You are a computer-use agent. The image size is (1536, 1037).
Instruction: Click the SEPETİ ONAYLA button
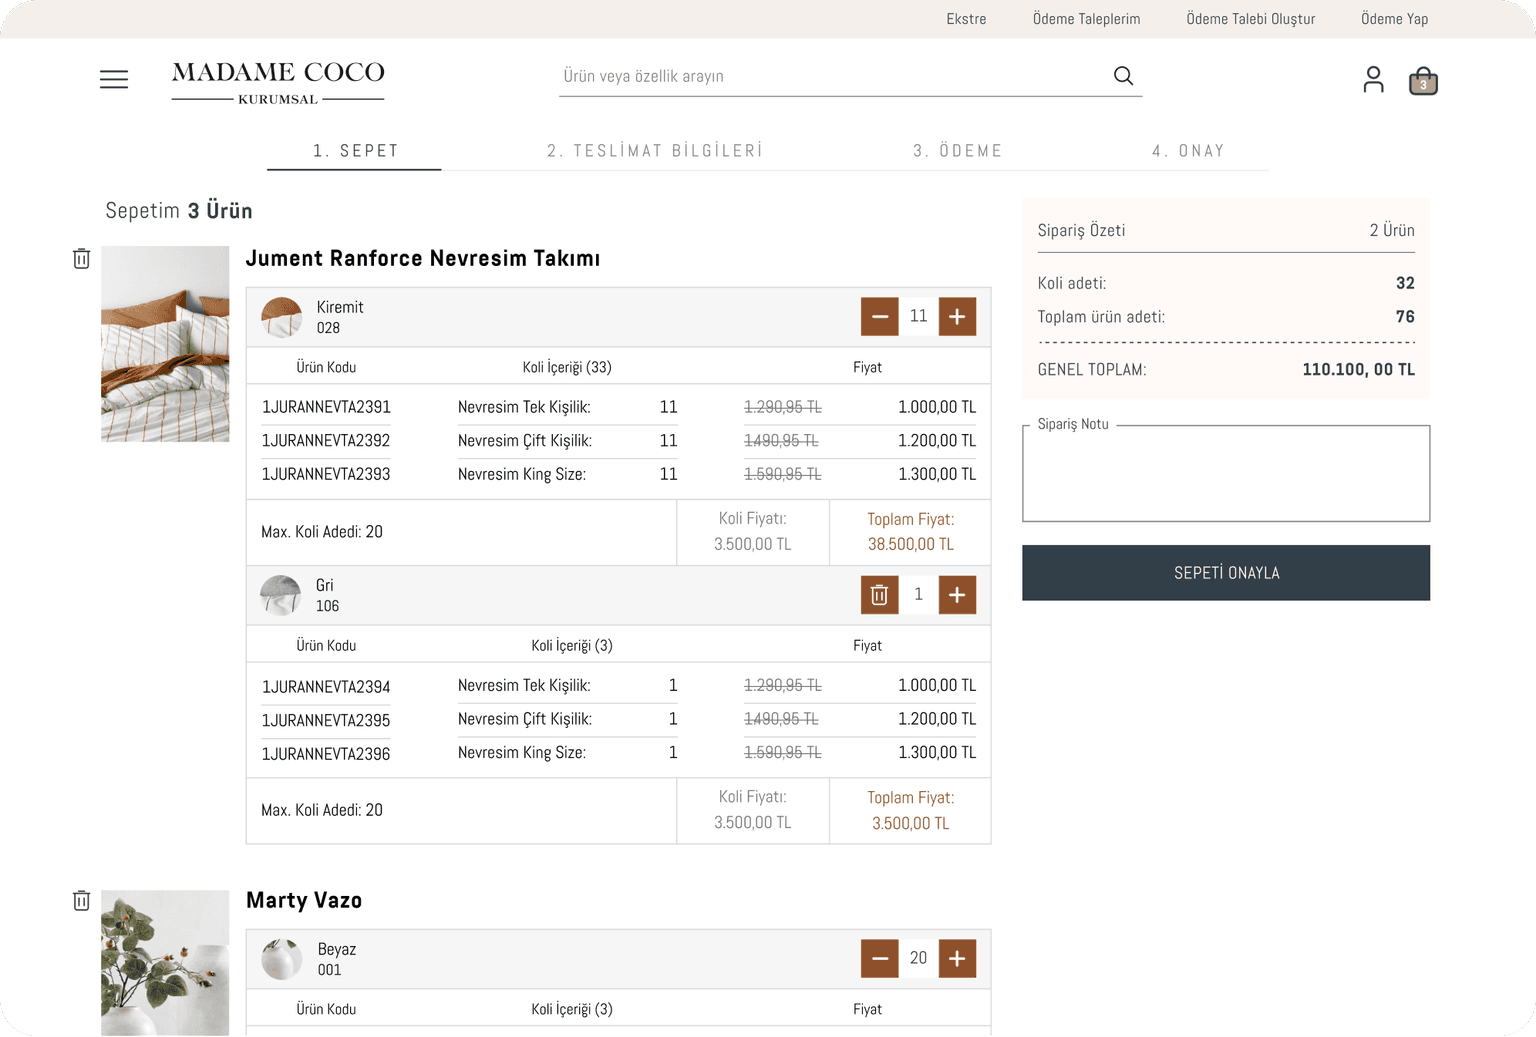[1226, 572]
